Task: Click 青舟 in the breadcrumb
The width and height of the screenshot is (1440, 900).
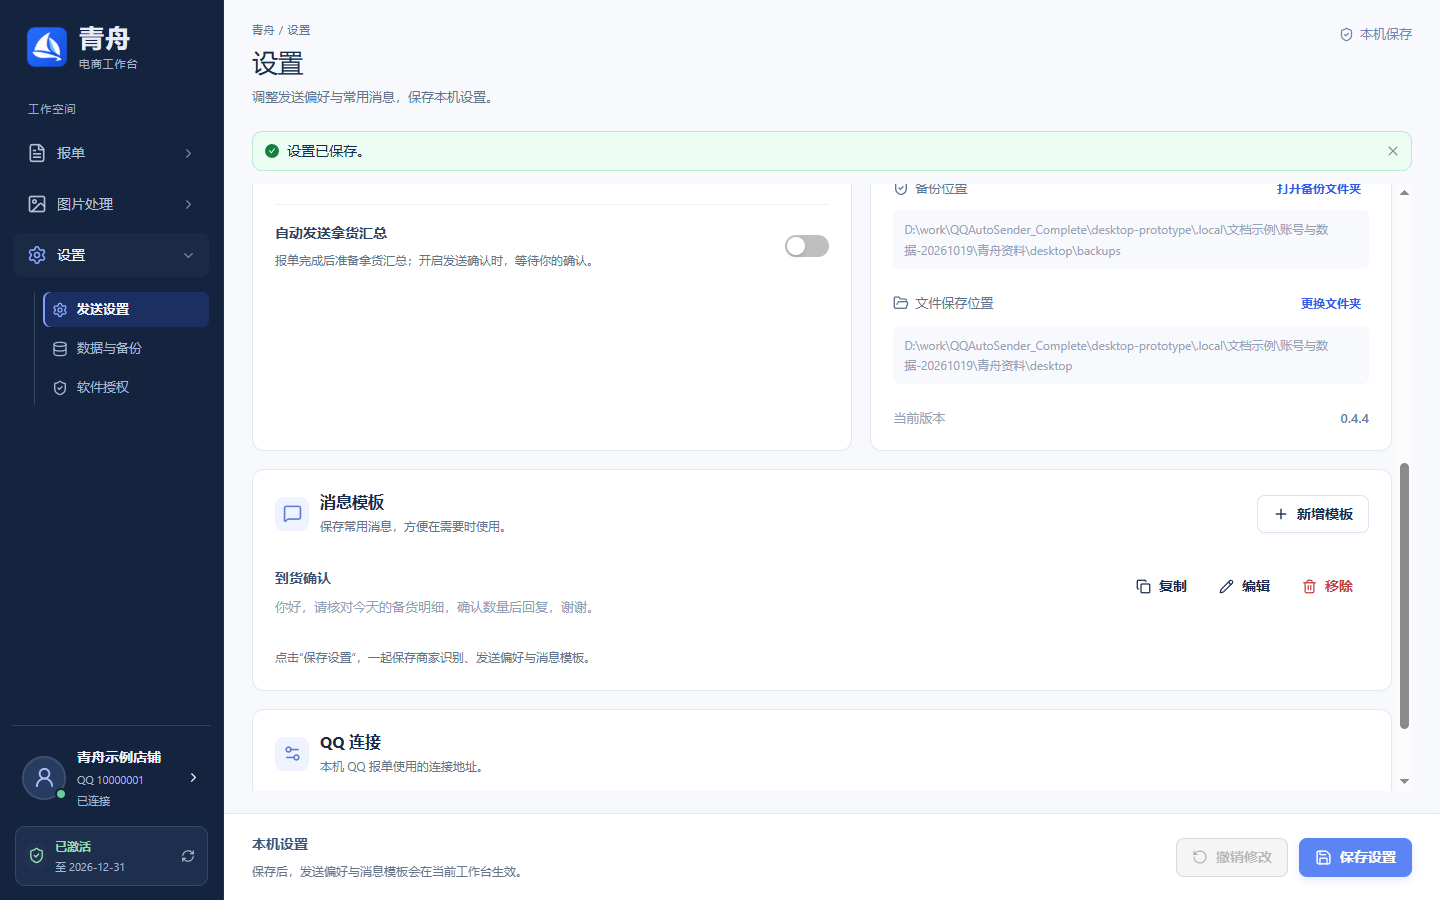Action: click(263, 30)
